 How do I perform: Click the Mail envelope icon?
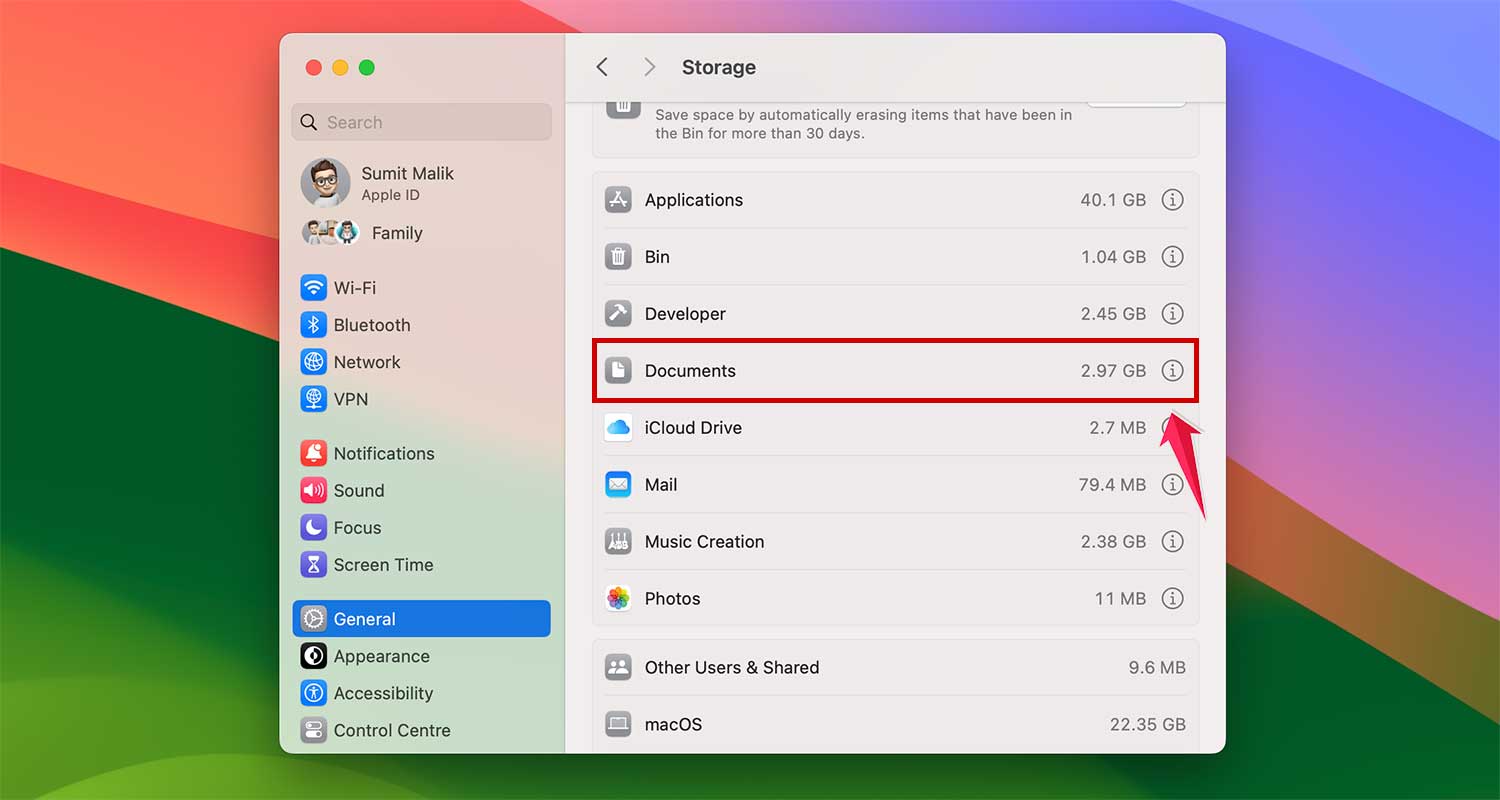point(617,484)
